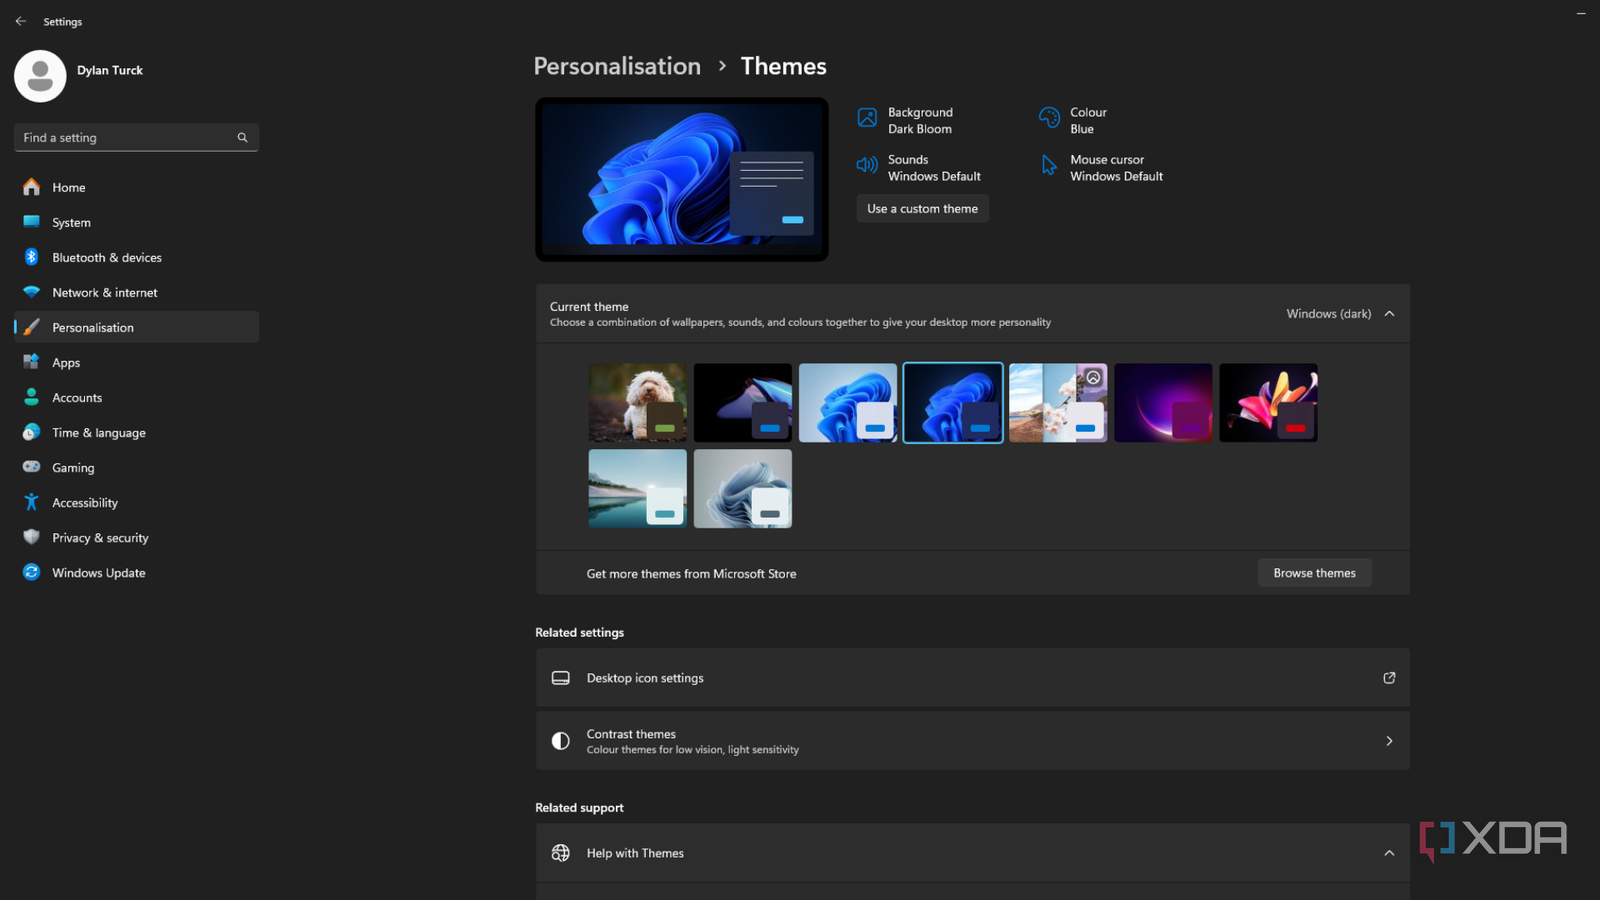The image size is (1600, 900).
Task: Click the Network & internet wifi icon
Action: coord(32,292)
